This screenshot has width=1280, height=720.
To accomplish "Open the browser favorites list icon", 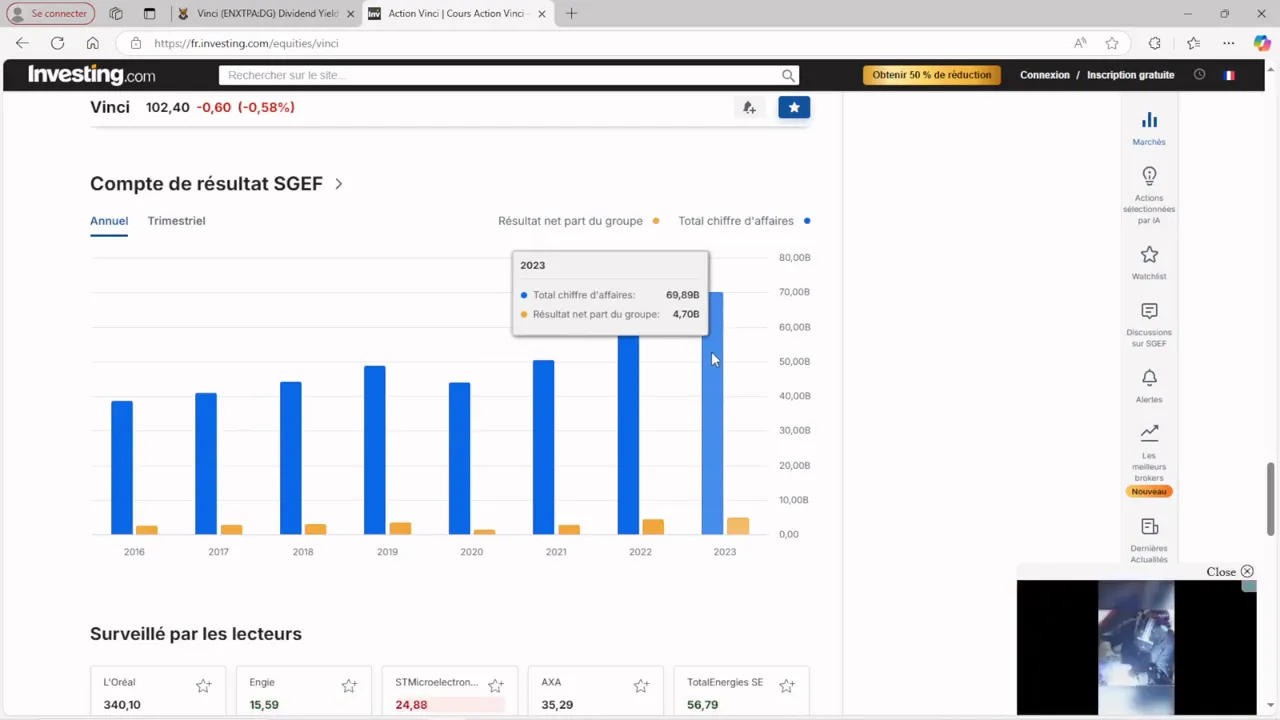I will [1193, 43].
